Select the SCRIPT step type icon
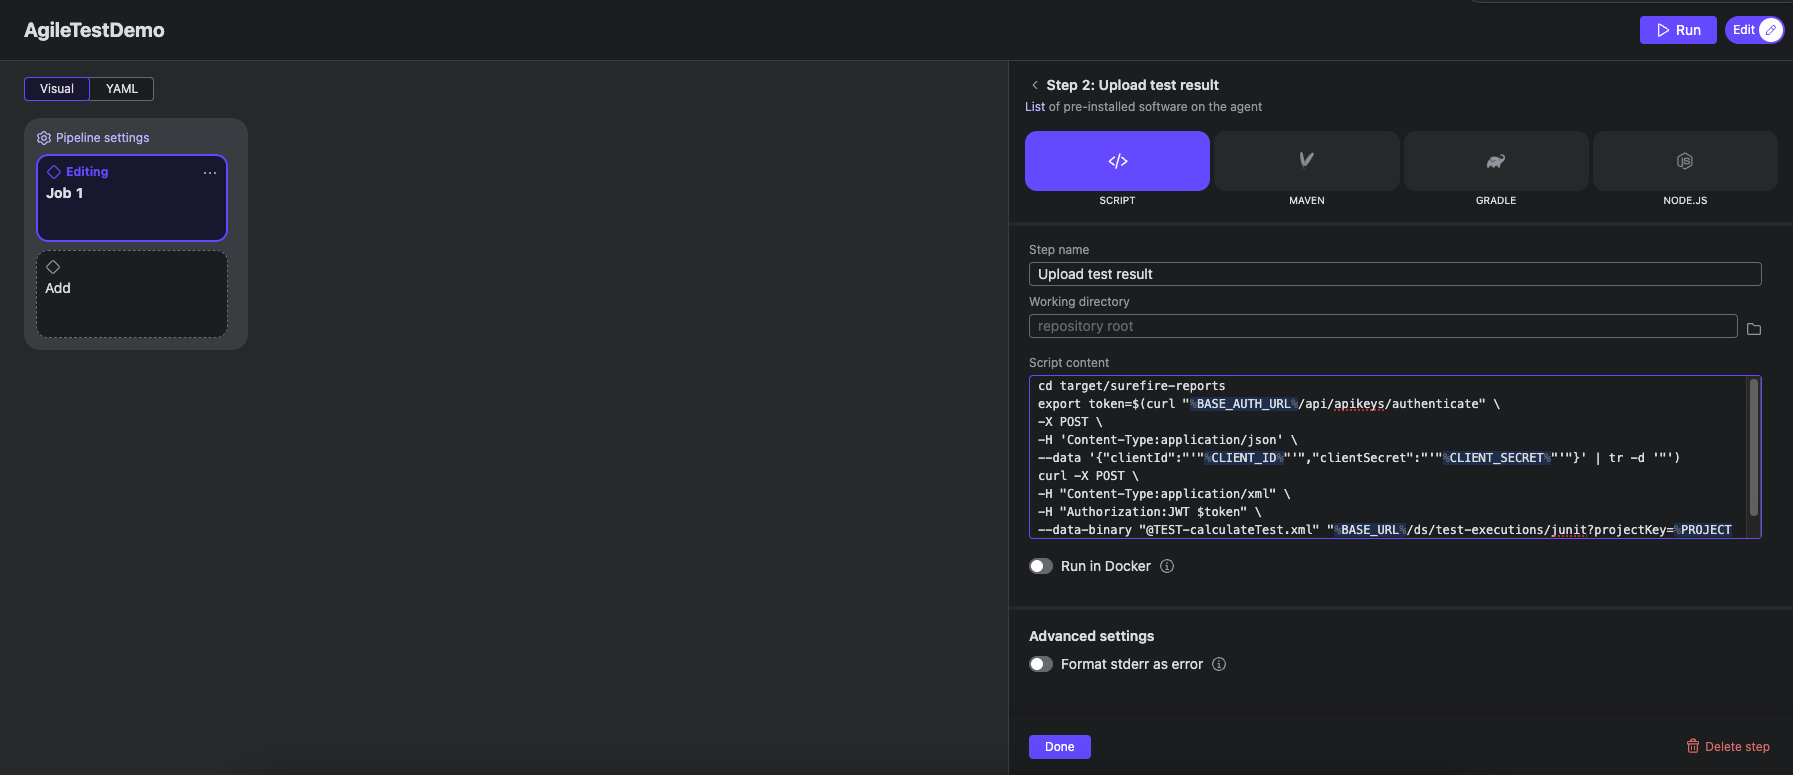The image size is (1793, 775). click(x=1117, y=161)
